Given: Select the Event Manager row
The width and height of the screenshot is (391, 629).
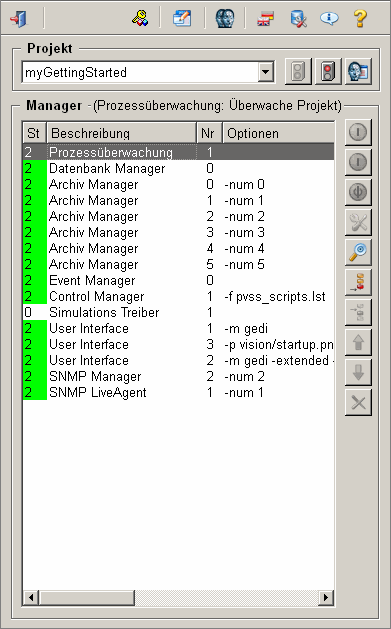Looking at the screenshot, I should pyautogui.click(x=178, y=280).
